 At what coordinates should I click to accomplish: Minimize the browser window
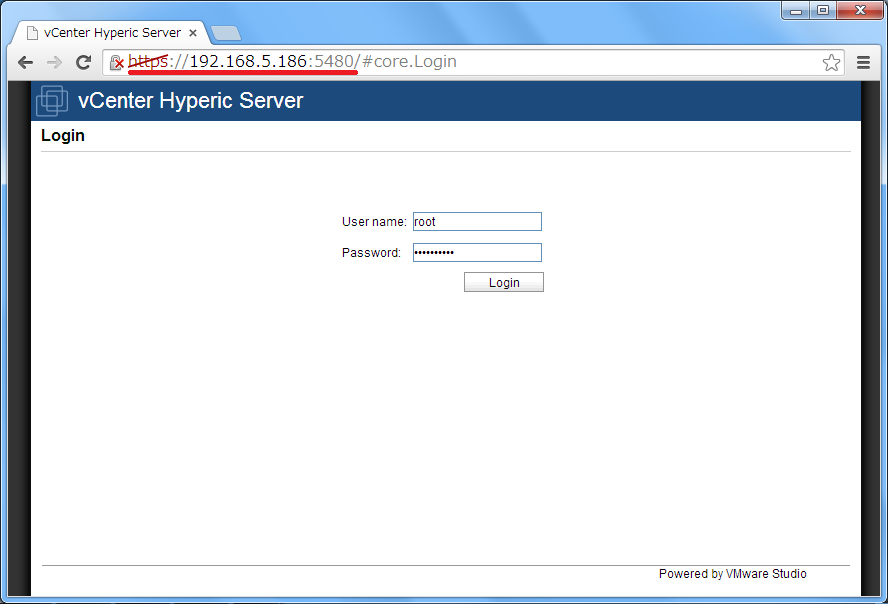tap(796, 10)
